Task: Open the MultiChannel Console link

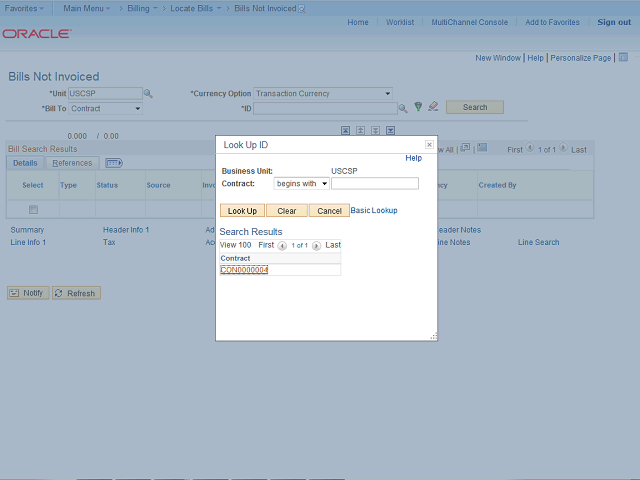Action: 470,22
